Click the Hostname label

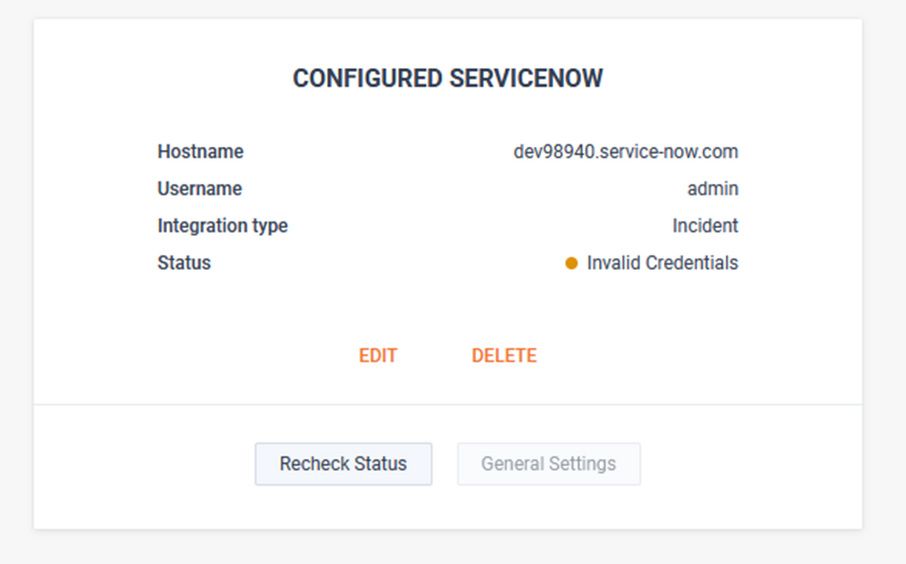(x=200, y=151)
